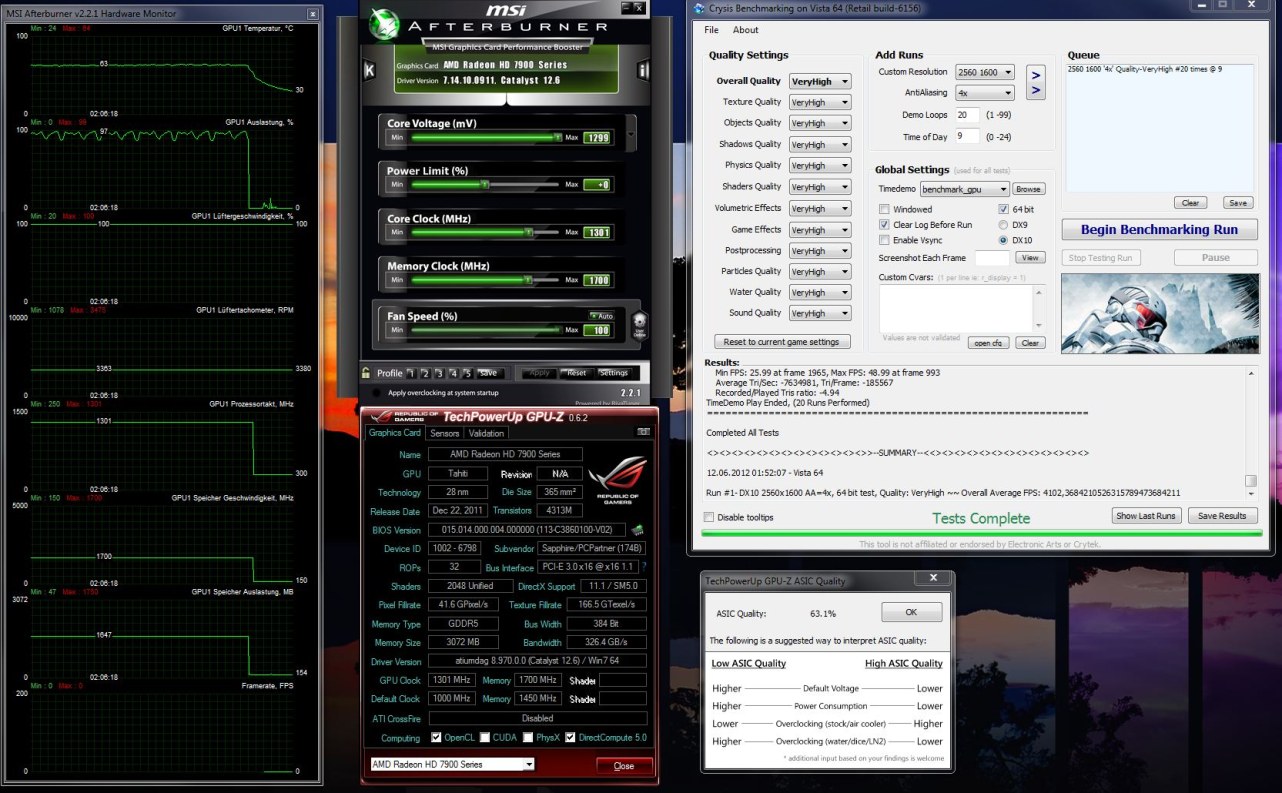Click the Crysis Benchmarking title bar icon
Screen dimensions: 1282x793
701,7
